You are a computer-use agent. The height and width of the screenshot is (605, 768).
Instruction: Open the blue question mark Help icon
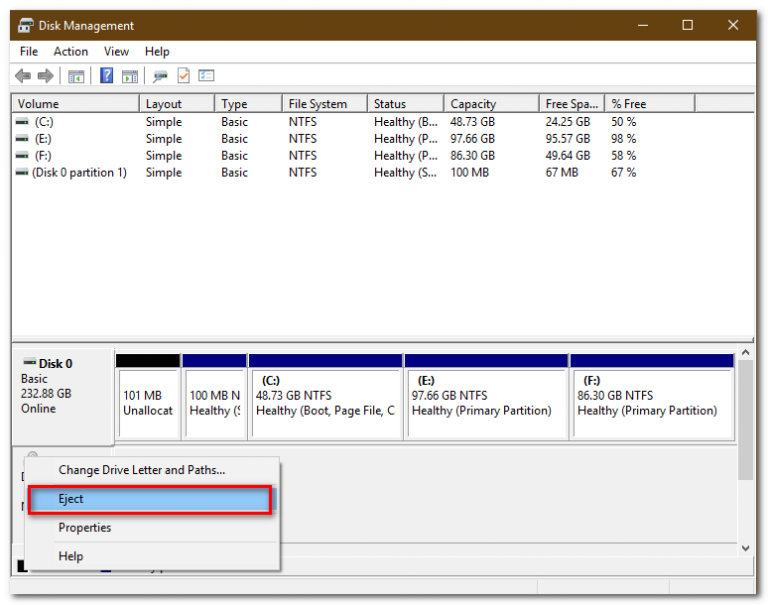pyautogui.click(x=106, y=75)
